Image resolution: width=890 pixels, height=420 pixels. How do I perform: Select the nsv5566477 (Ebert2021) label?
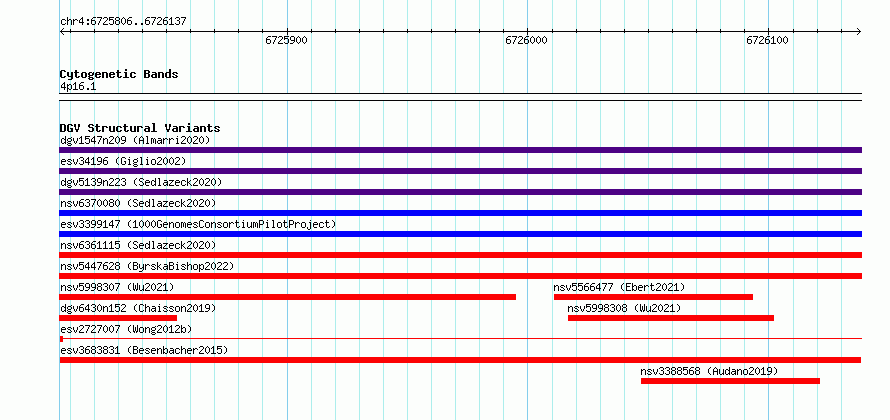pos(619,287)
